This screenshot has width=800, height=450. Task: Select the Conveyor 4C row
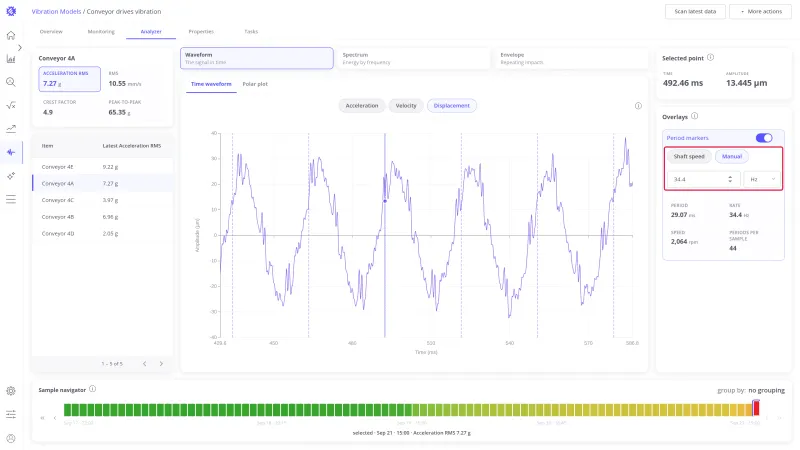[x=103, y=200]
